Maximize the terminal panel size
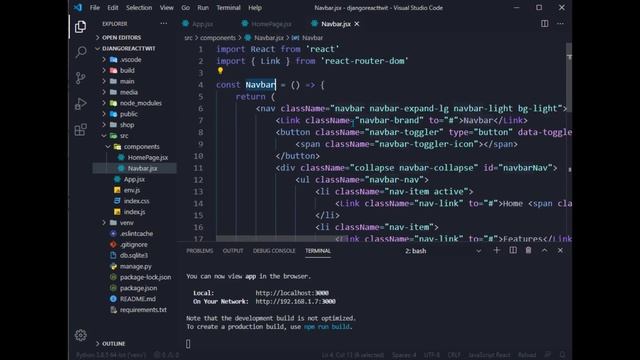The height and width of the screenshot is (360, 640). click(544, 250)
